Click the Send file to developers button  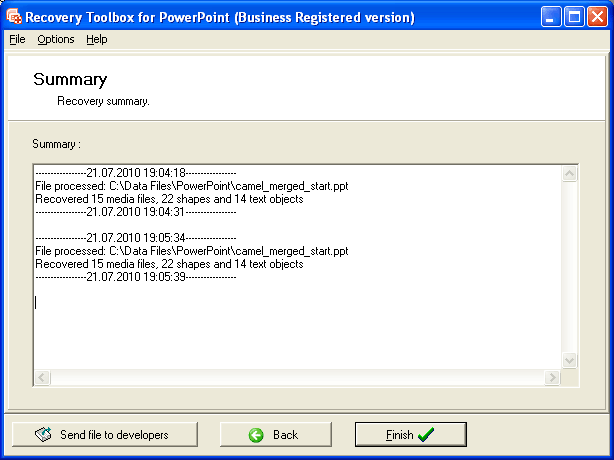(x=105, y=435)
